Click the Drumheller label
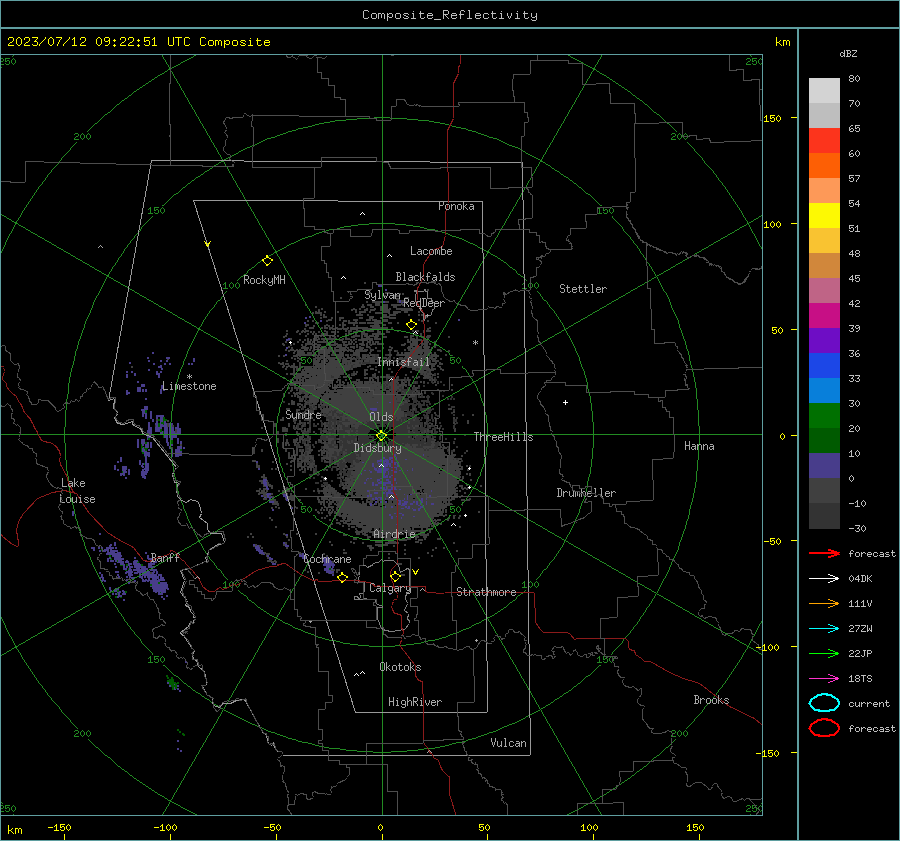Viewport: 900px width, 841px height. [x=586, y=493]
